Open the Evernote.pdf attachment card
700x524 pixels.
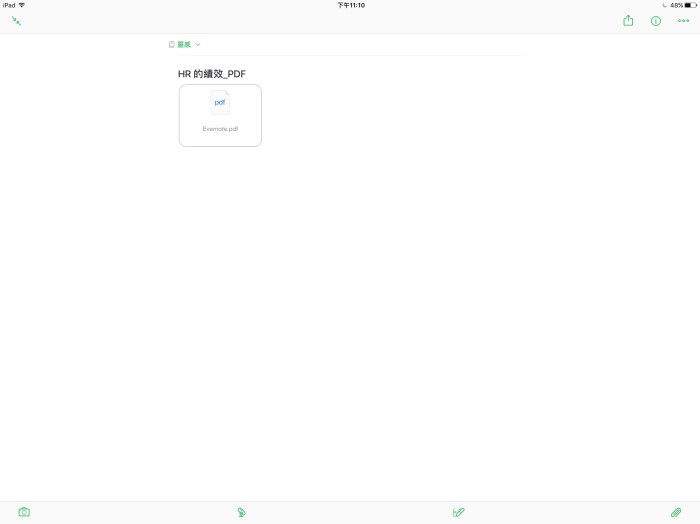click(220, 116)
